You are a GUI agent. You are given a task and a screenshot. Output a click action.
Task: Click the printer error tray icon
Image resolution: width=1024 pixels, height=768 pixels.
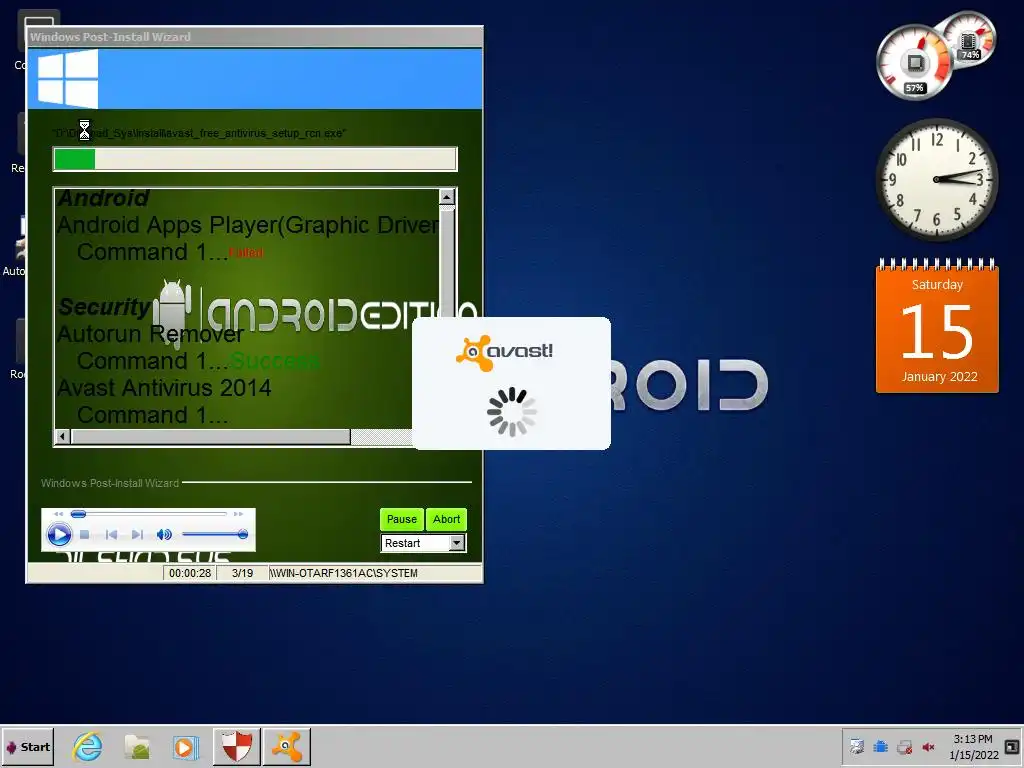pos(904,746)
